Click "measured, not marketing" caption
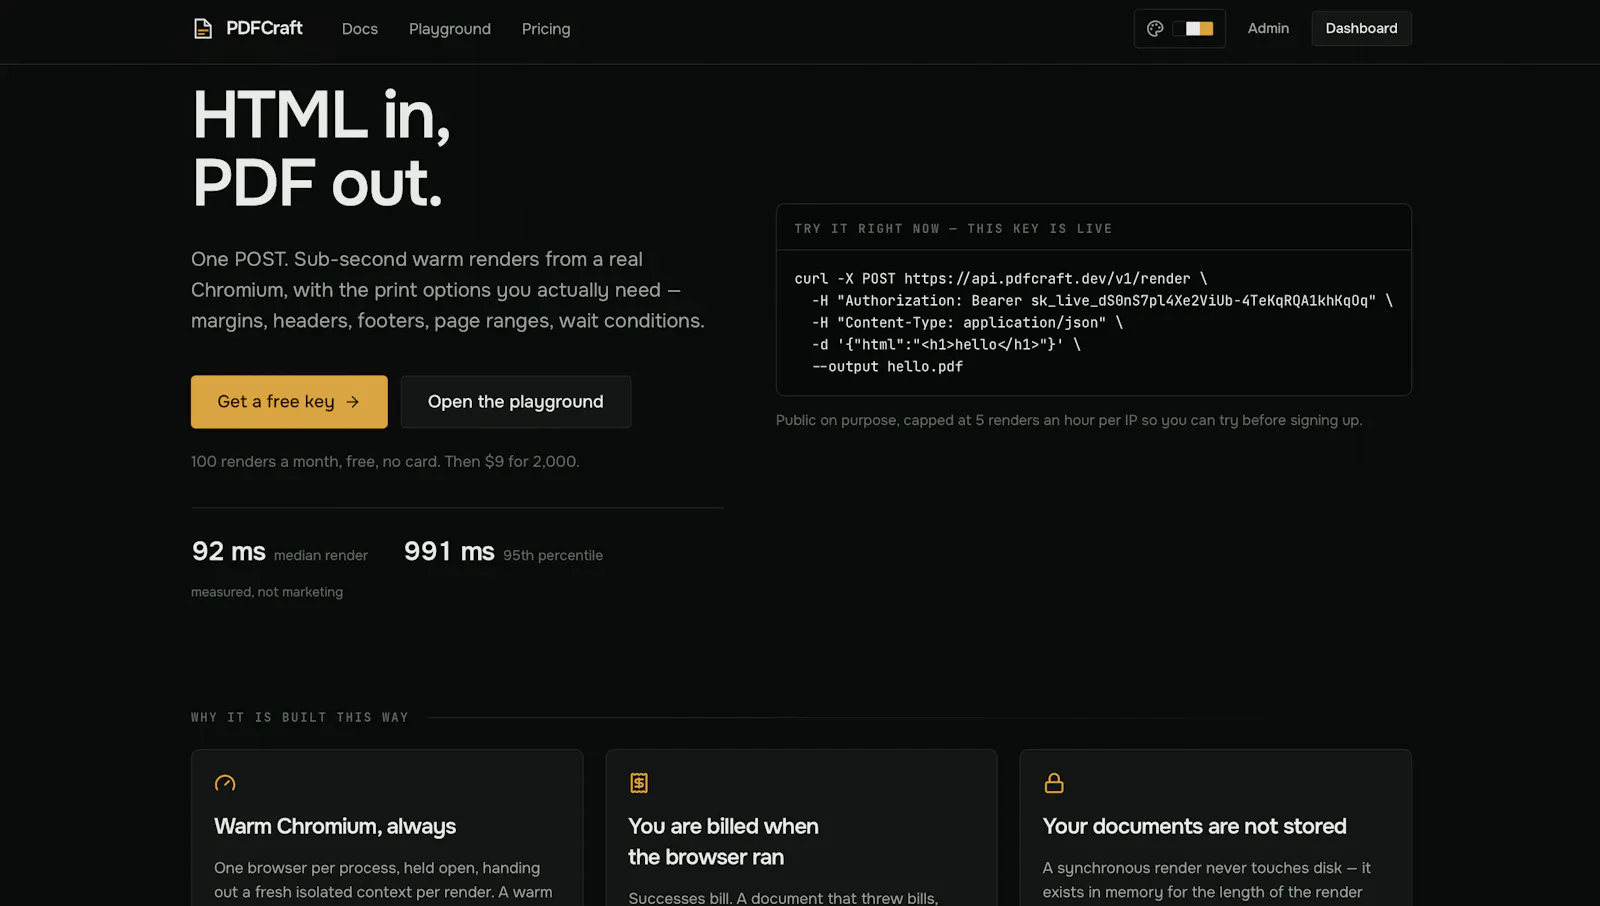 coord(267,592)
